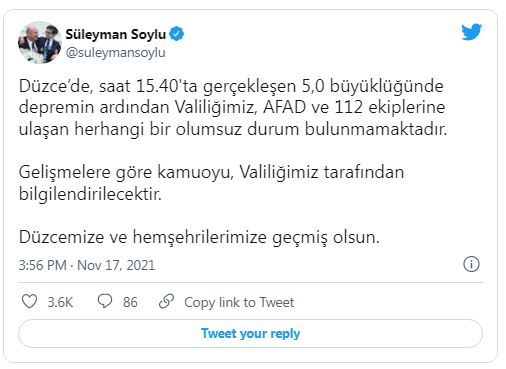
Task: Select Copy link to Tweet
Action: [239, 302]
